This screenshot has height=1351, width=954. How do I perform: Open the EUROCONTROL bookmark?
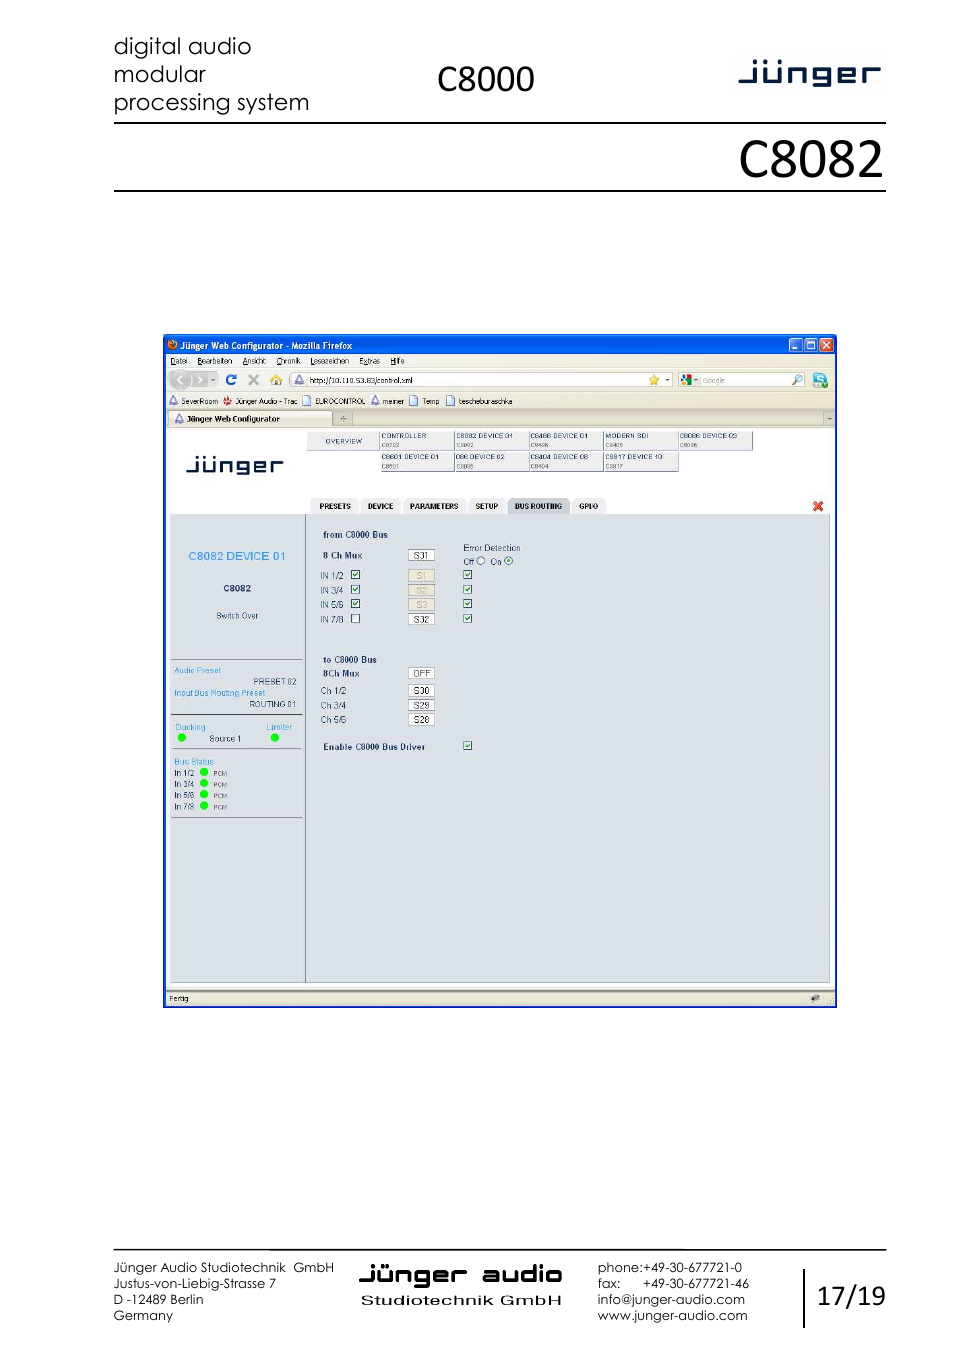coord(334,401)
